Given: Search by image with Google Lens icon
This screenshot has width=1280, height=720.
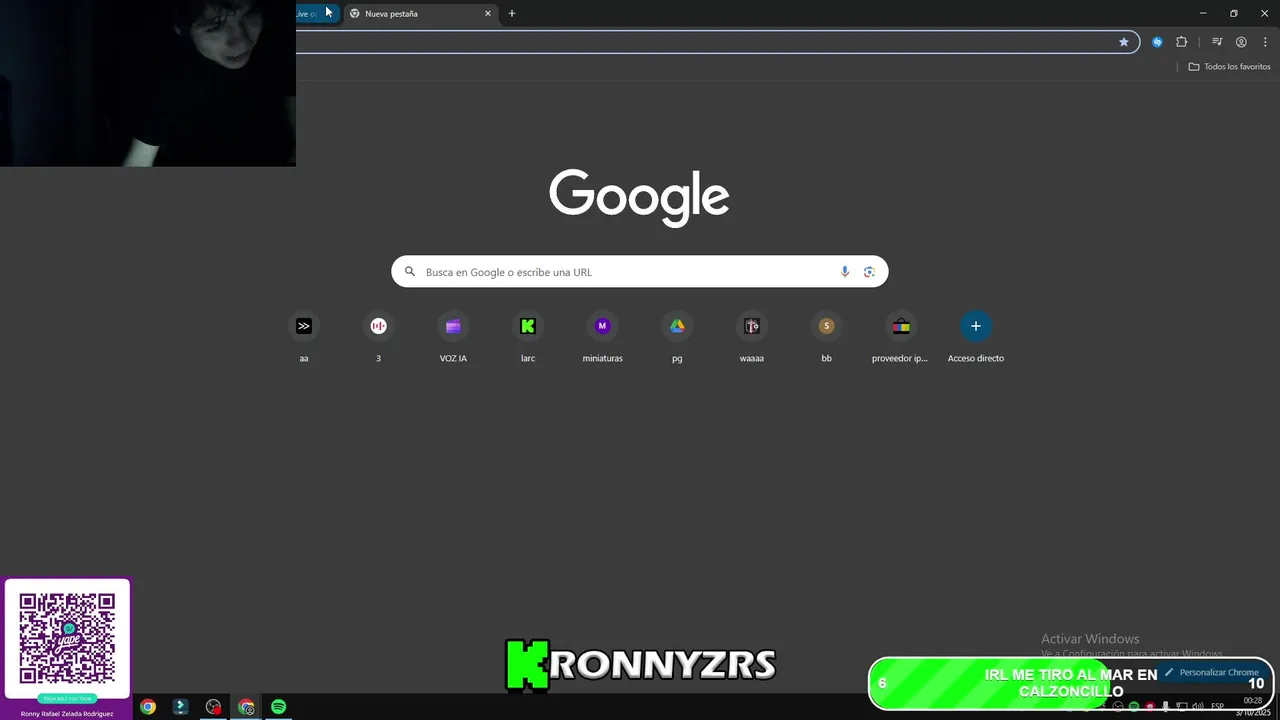Looking at the screenshot, I should coord(869,272).
